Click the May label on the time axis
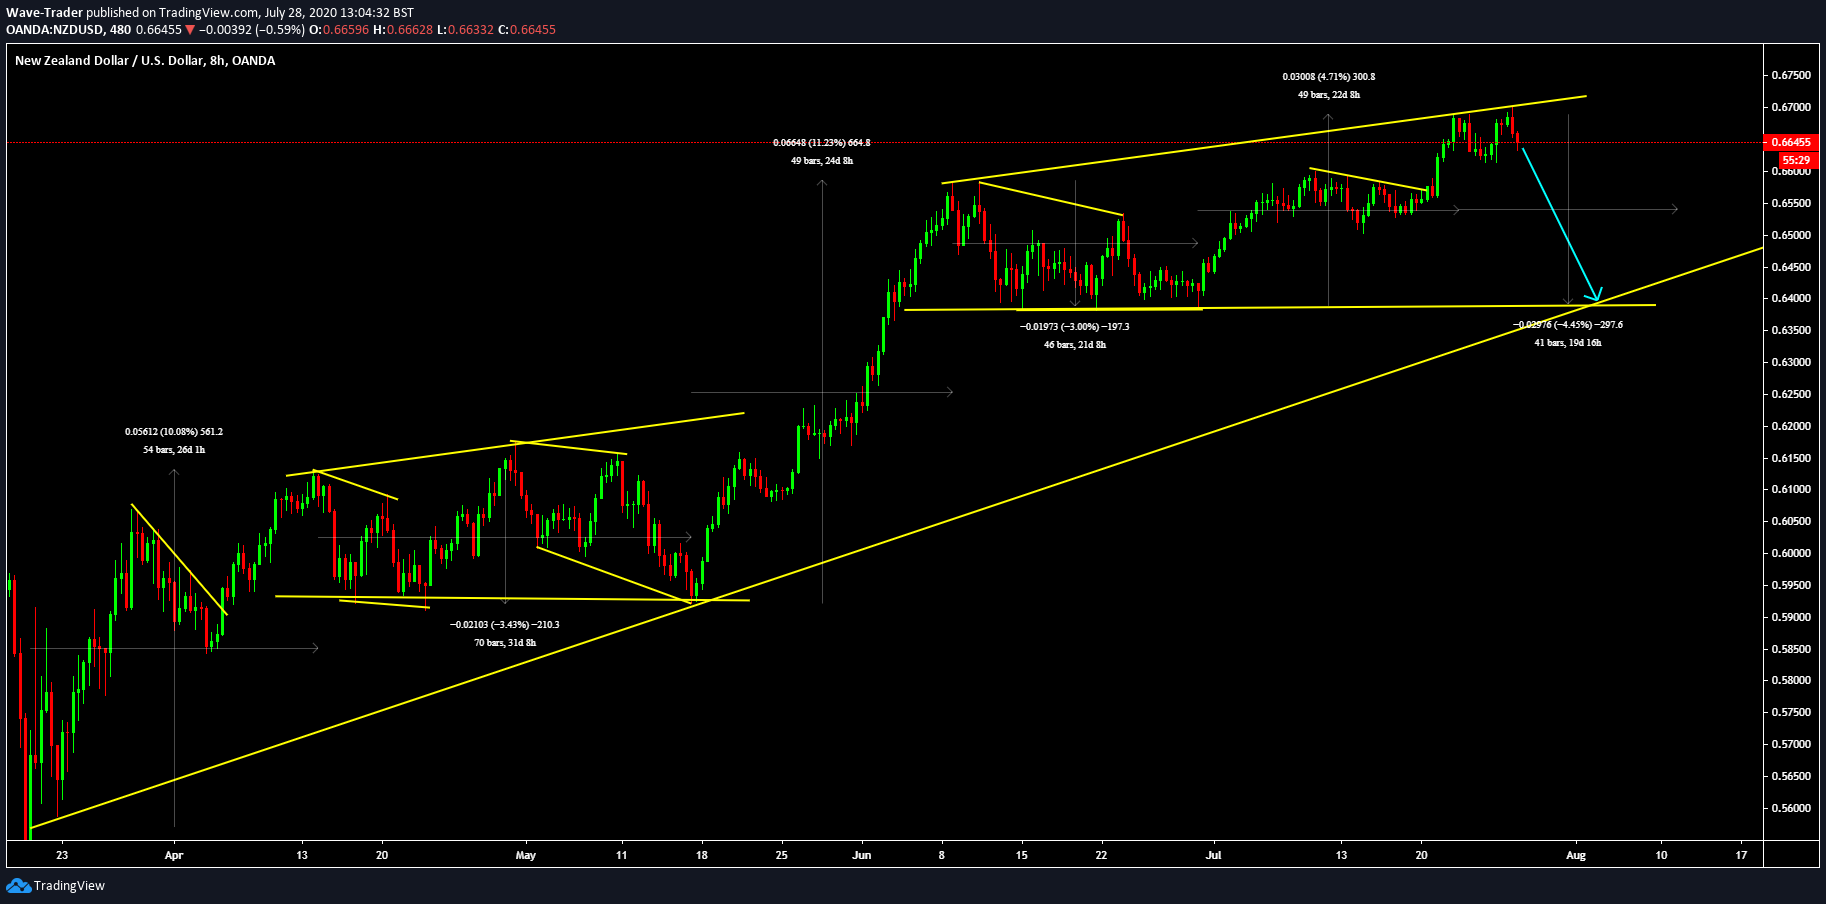Viewport: 1826px width, 904px height. (x=526, y=855)
